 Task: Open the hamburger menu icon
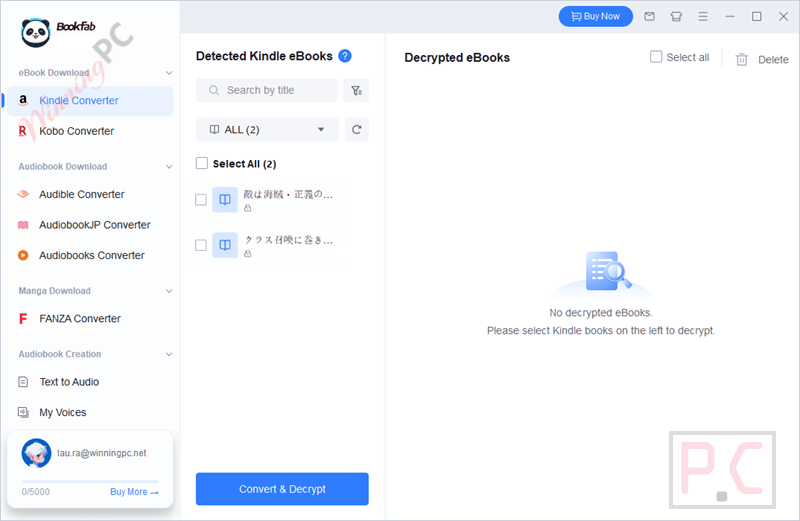point(703,16)
